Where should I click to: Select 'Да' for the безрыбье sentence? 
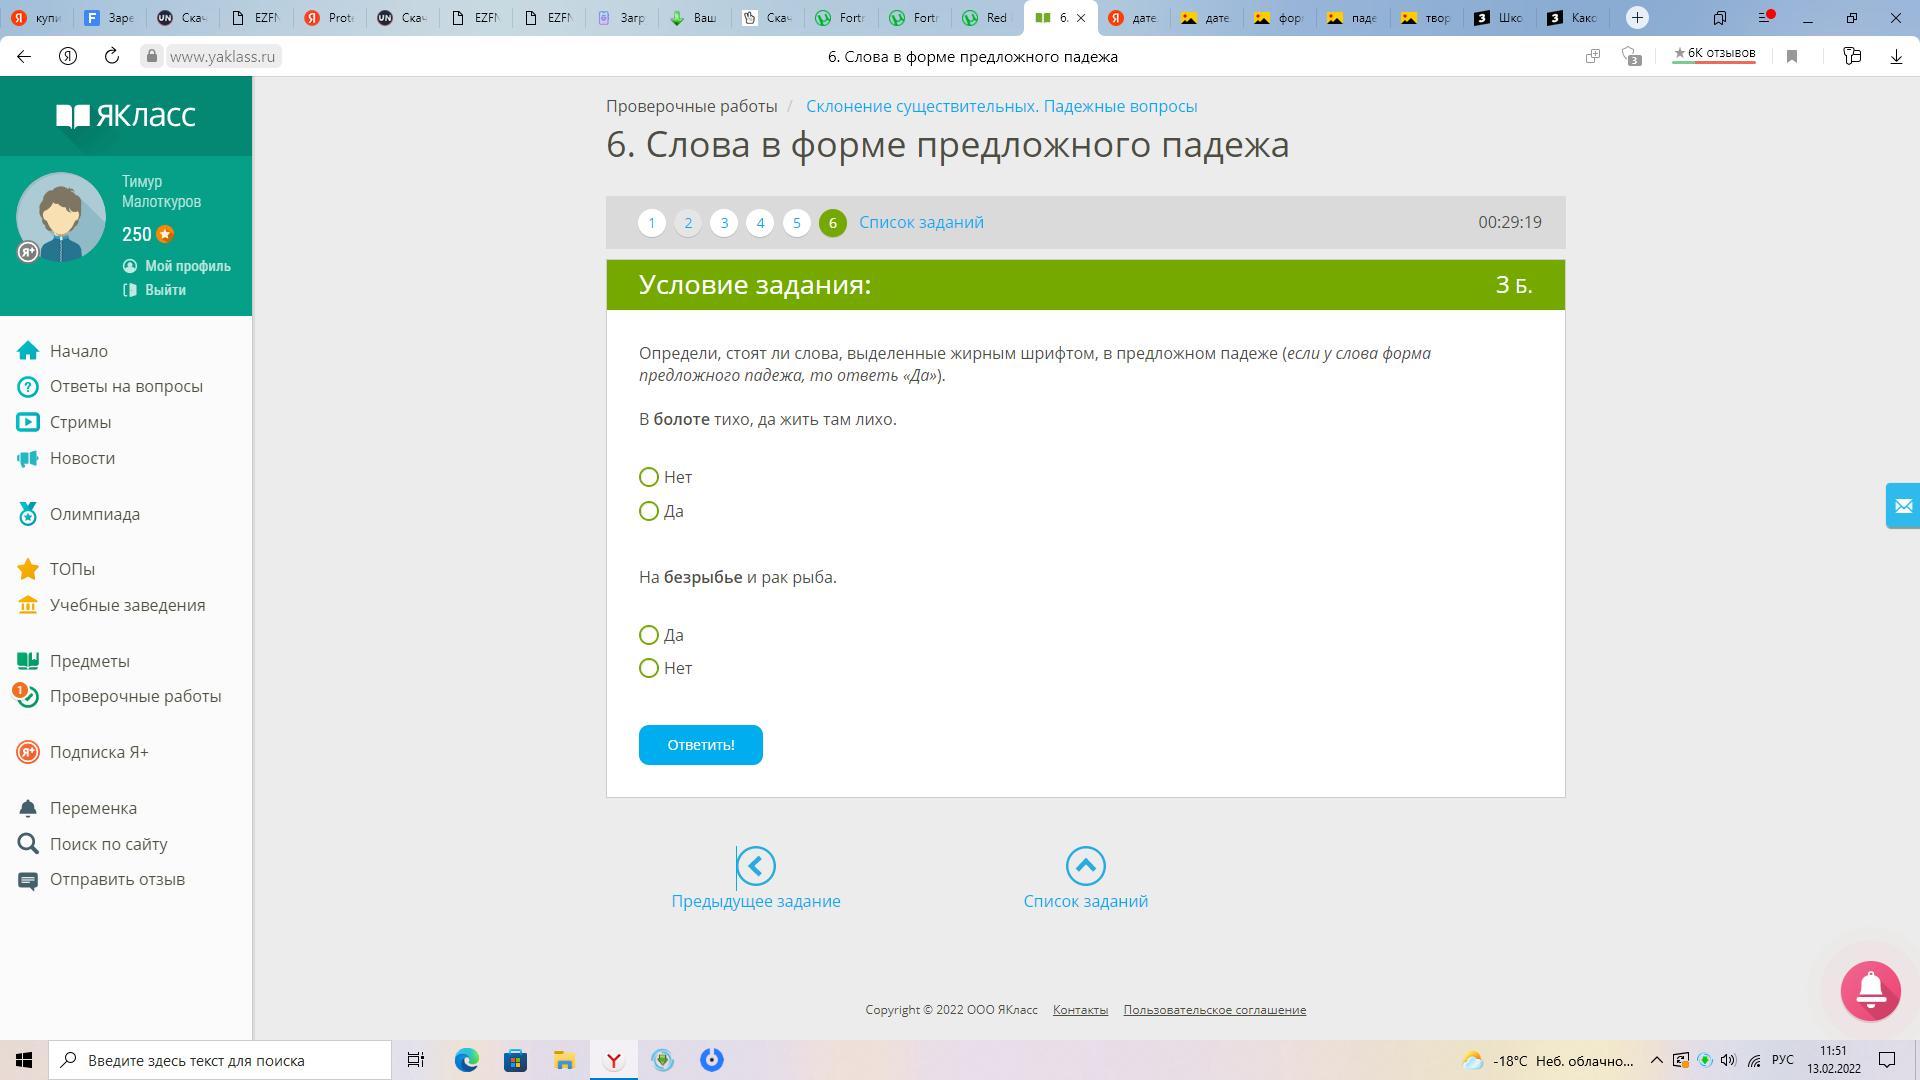[x=649, y=635]
